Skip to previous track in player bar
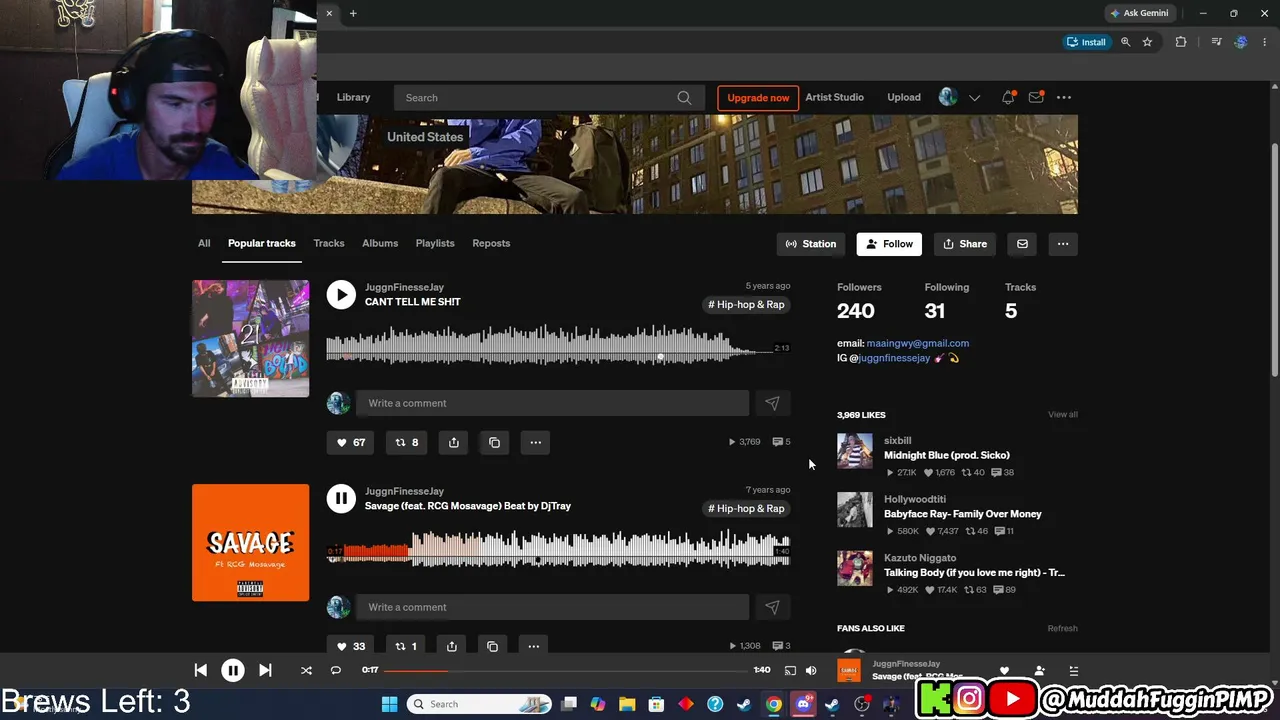This screenshot has height=720, width=1280. click(x=201, y=670)
